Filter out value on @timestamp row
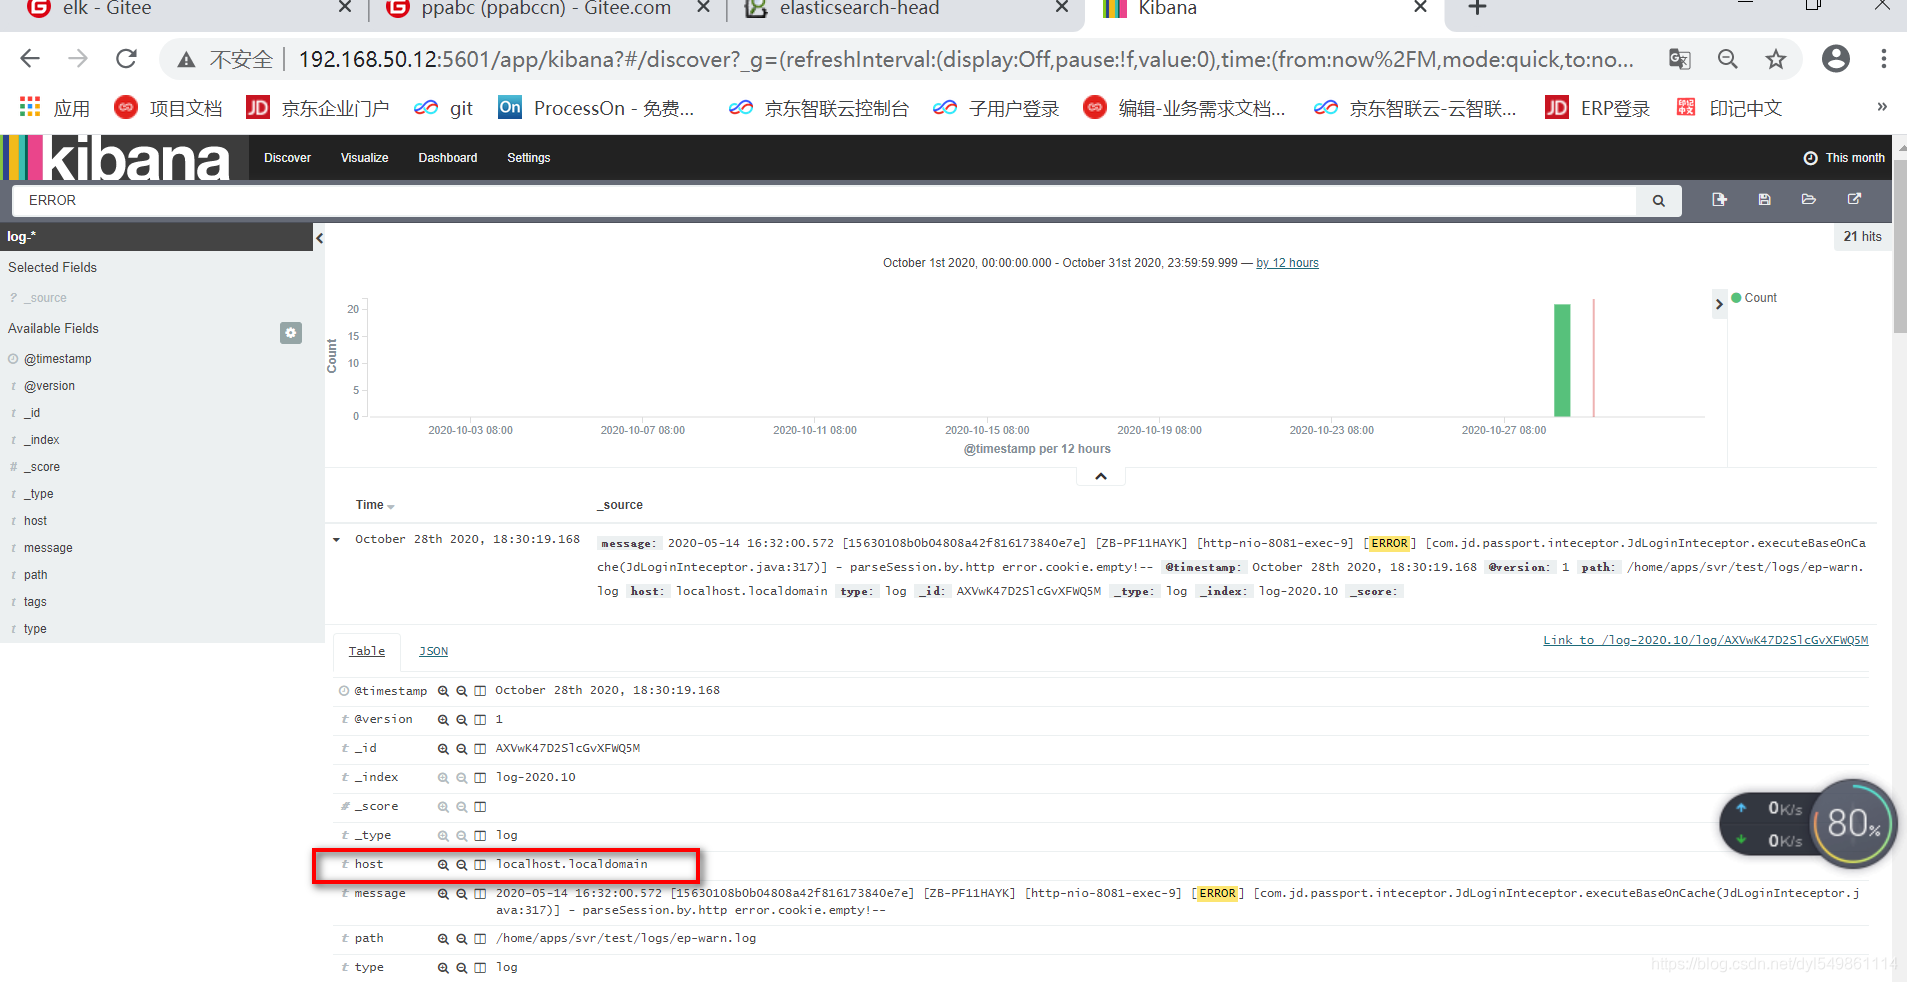The width and height of the screenshot is (1907, 982). tap(462, 691)
